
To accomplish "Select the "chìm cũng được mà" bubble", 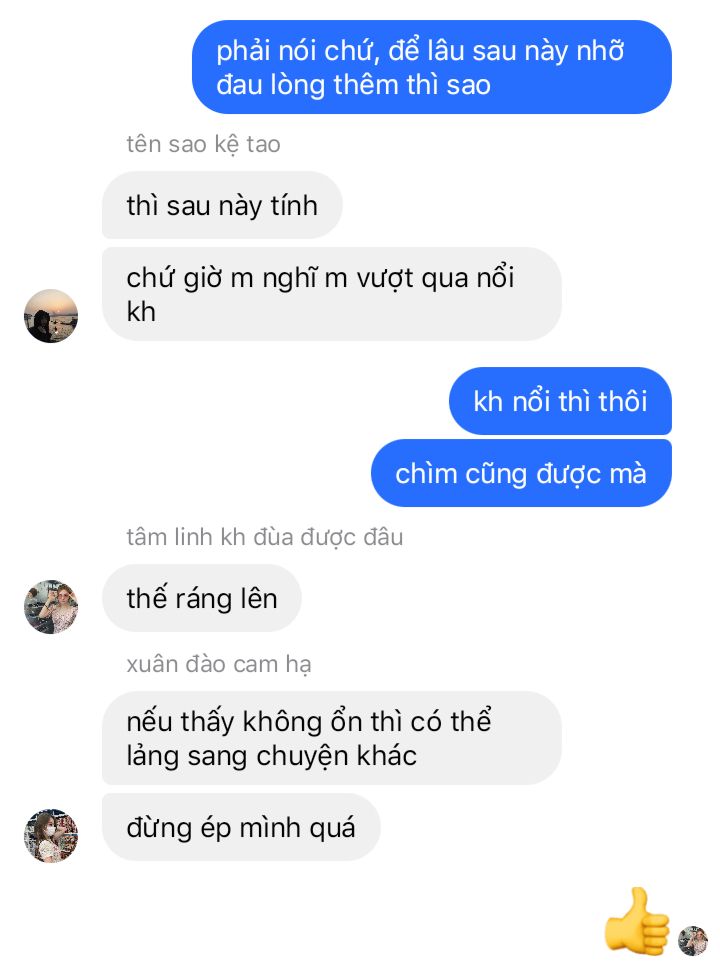I will tap(521, 473).
